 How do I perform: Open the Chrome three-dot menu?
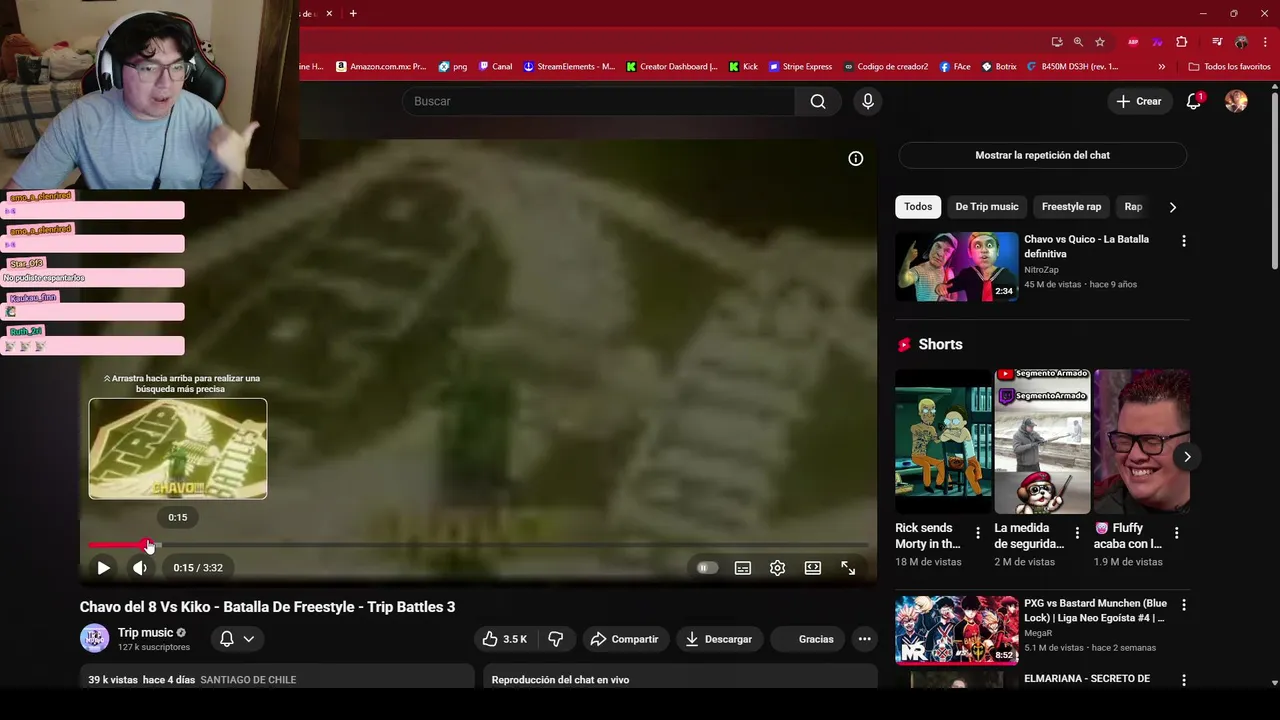(x=1265, y=42)
